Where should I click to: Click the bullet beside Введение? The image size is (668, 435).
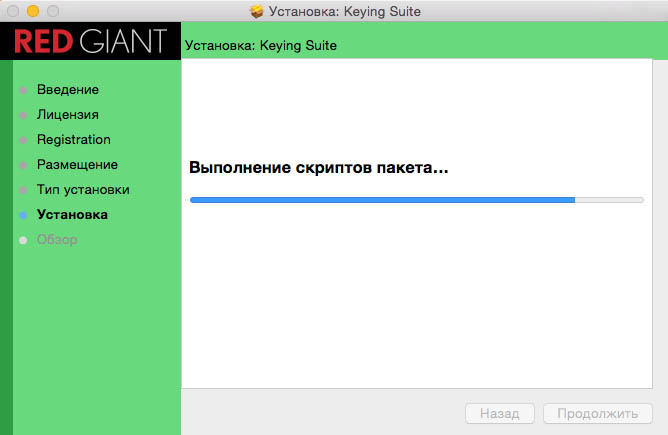23,90
